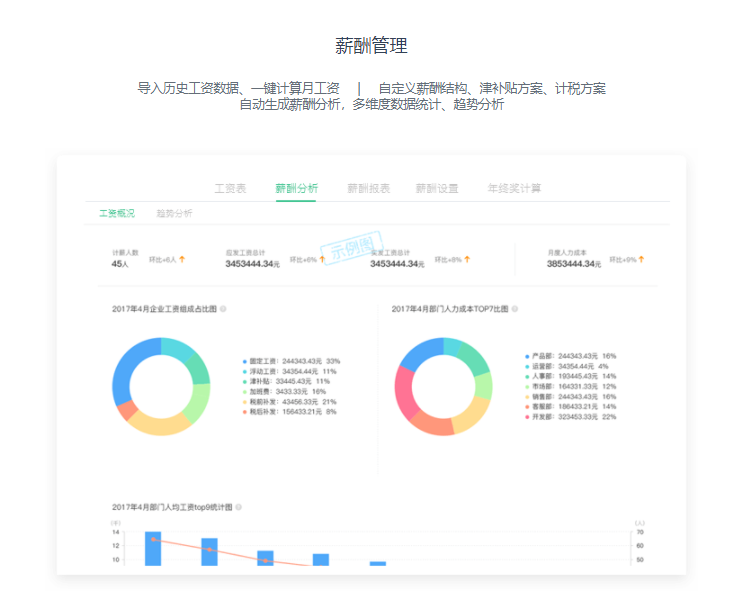Click the 津补贴 legend entry

pyautogui.click(x=286, y=381)
